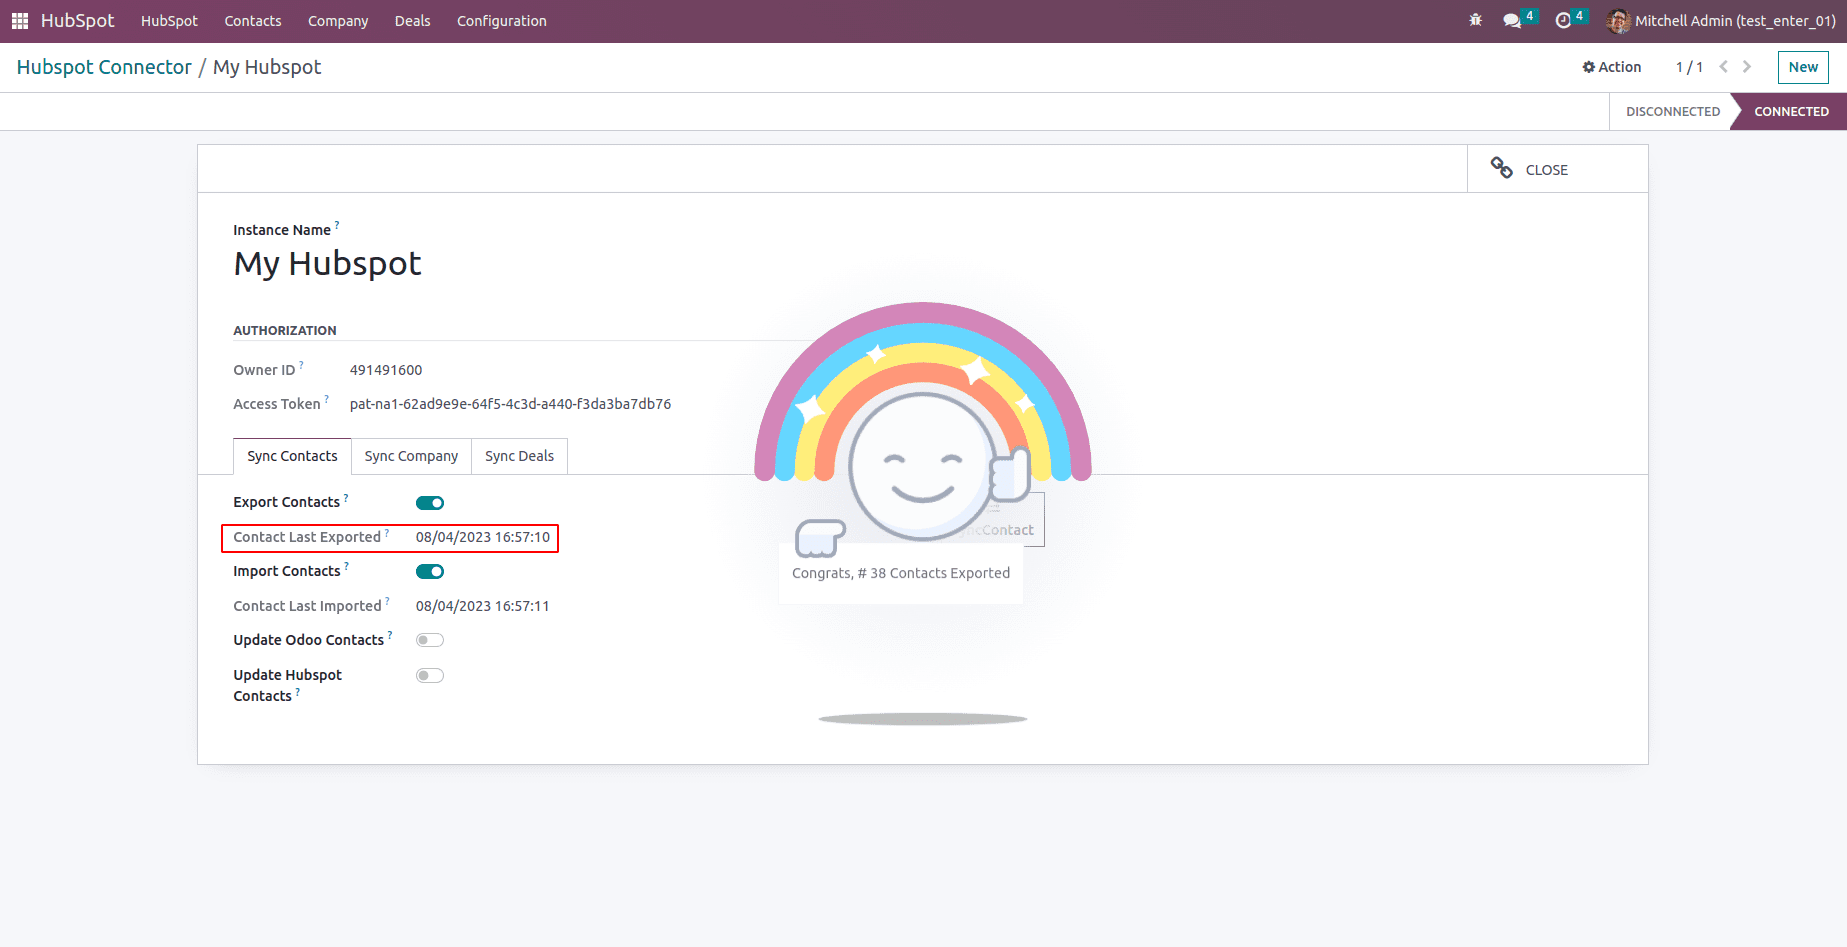Image resolution: width=1847 pixels, height=947 pixels.
Task: Select the CONNECTED status
Action: (1791, 111)
